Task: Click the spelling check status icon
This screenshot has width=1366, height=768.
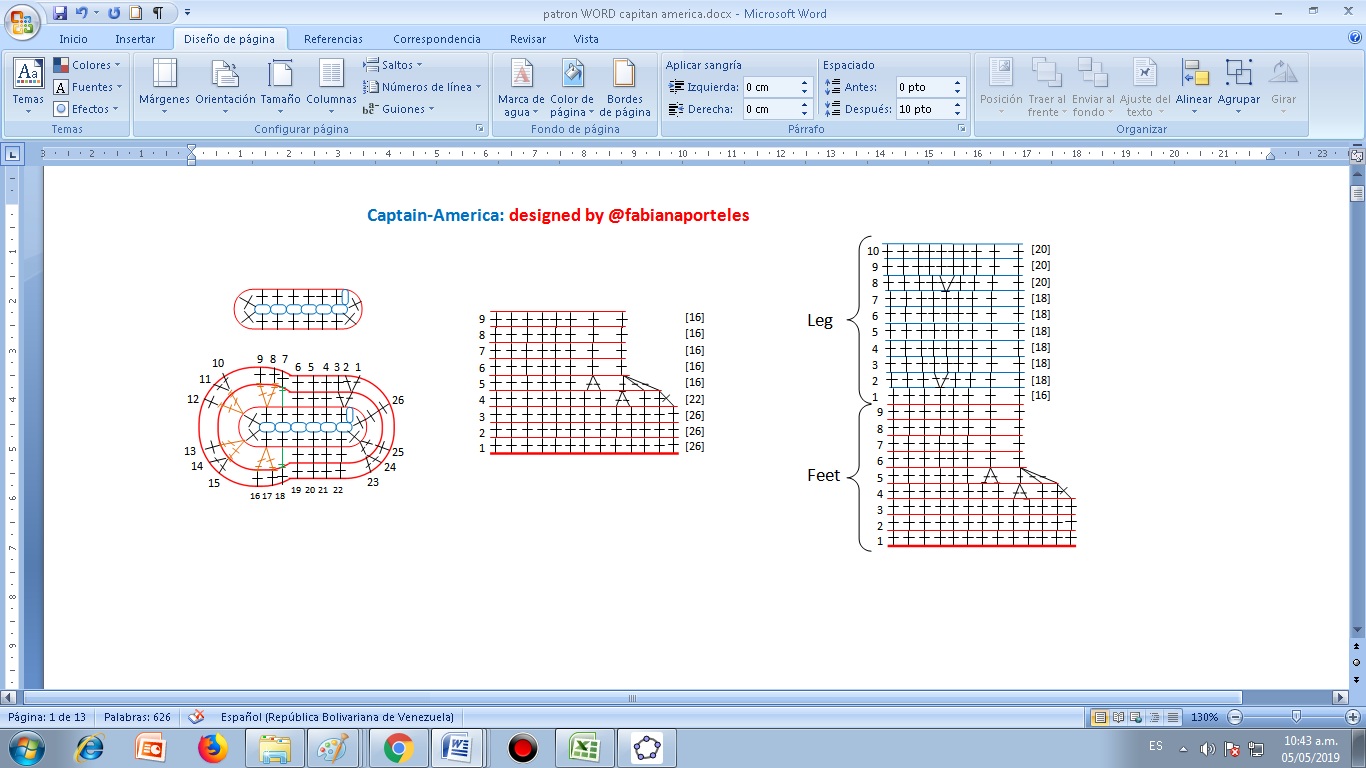Action: (196, 717)
